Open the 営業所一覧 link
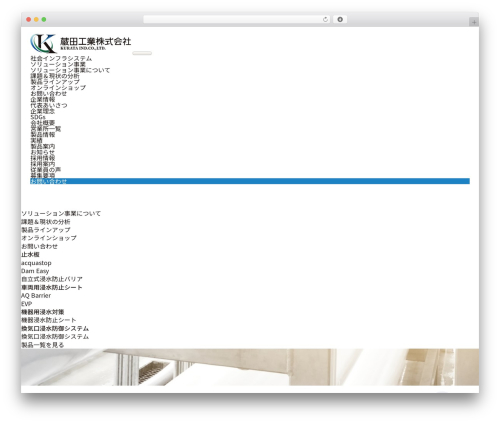This screenshot has height=423, width=500. click(46, 129)
